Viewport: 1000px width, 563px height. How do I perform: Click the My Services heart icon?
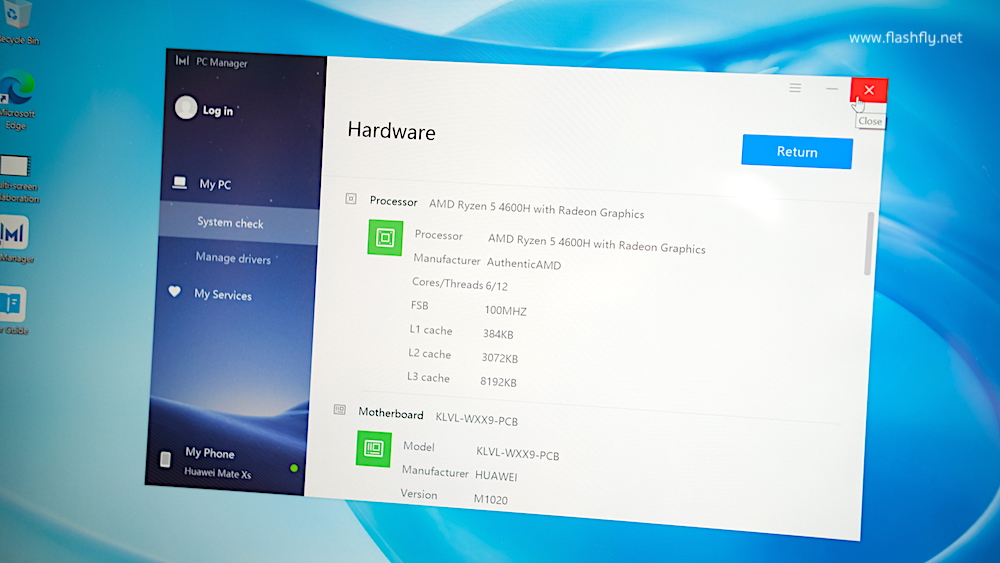point(175,293)
